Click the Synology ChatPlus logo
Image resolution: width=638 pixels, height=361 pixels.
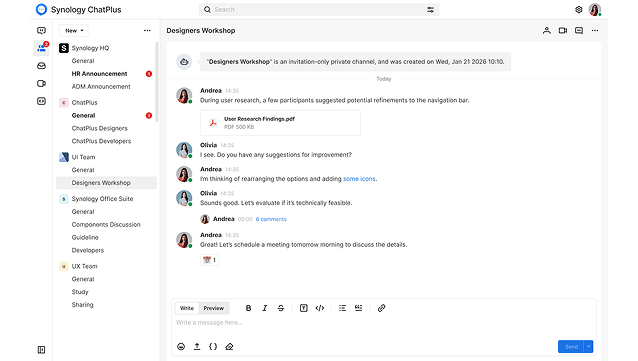tap(42, 9)
